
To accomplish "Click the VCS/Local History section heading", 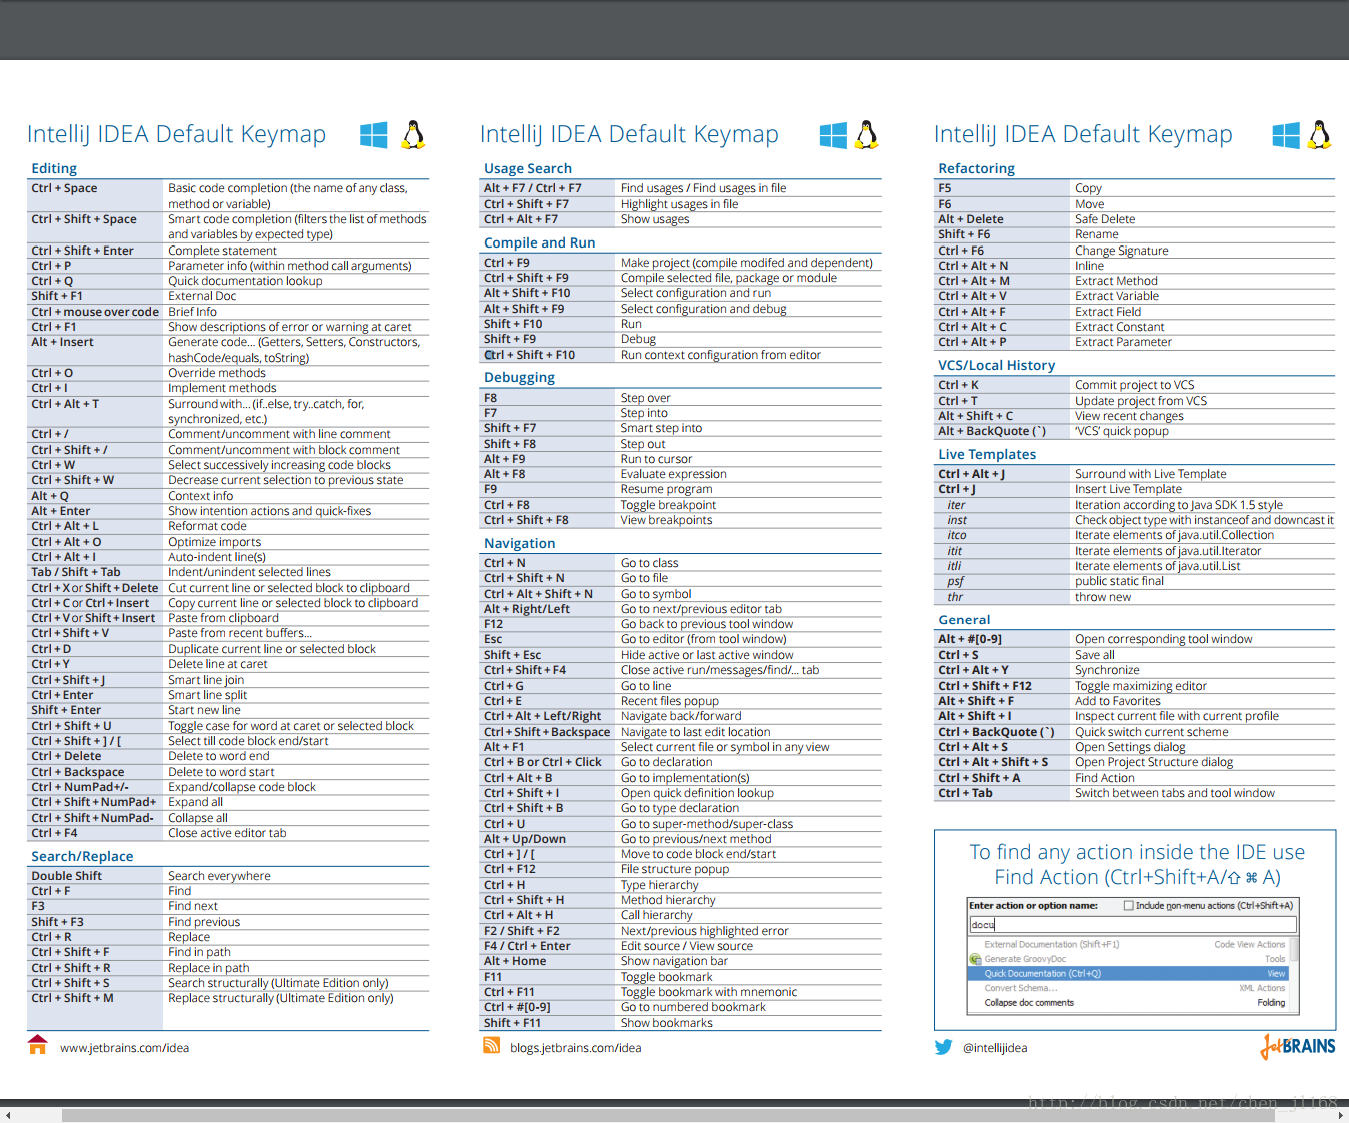I will [x=997, y=365].
